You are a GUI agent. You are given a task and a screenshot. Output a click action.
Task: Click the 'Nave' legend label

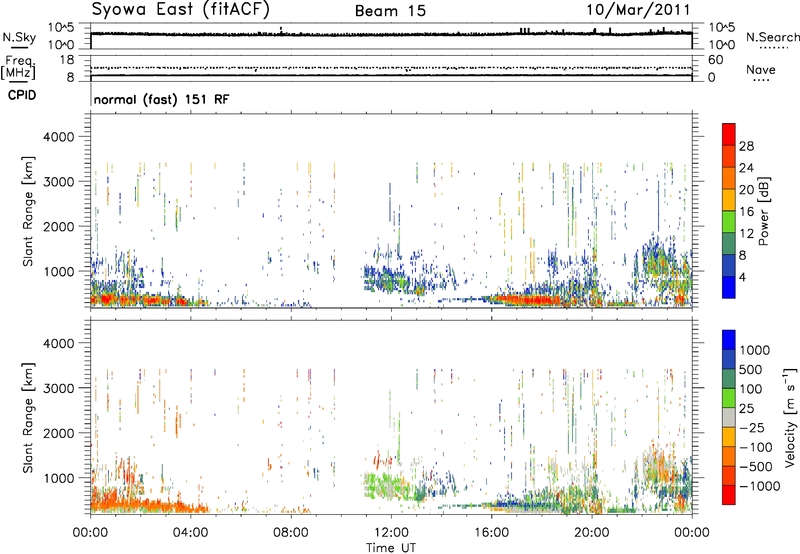(761, 69)
